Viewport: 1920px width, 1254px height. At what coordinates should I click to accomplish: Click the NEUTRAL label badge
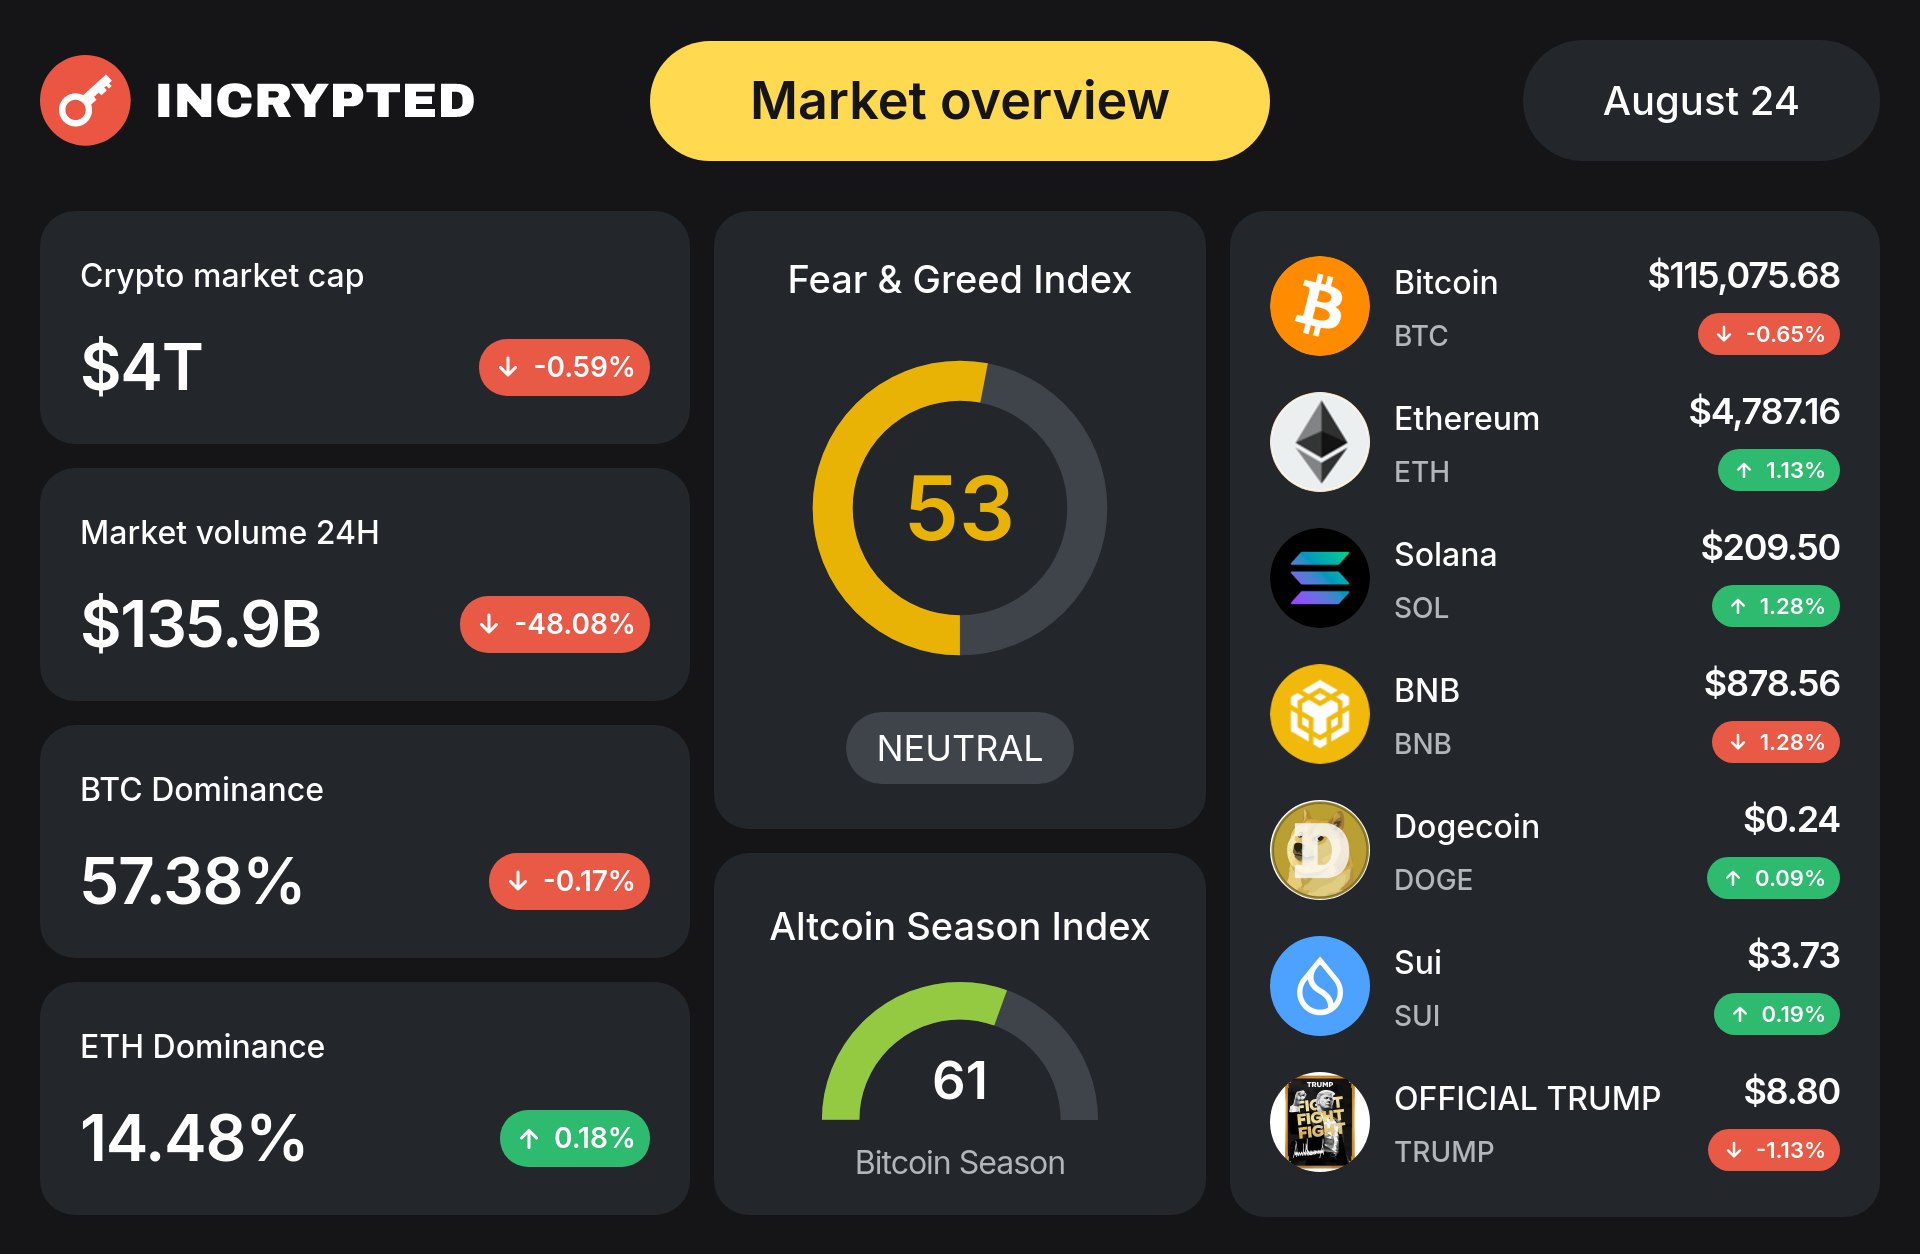960,748
